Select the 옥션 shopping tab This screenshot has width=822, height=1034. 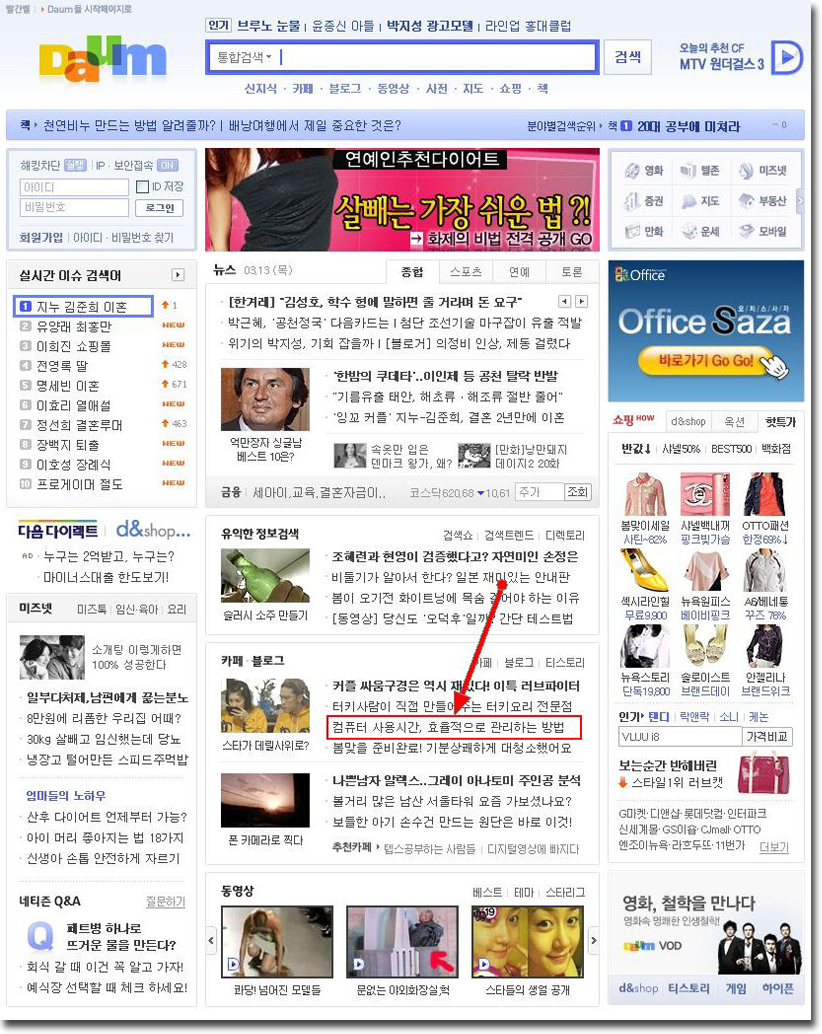tap(734, 421)
